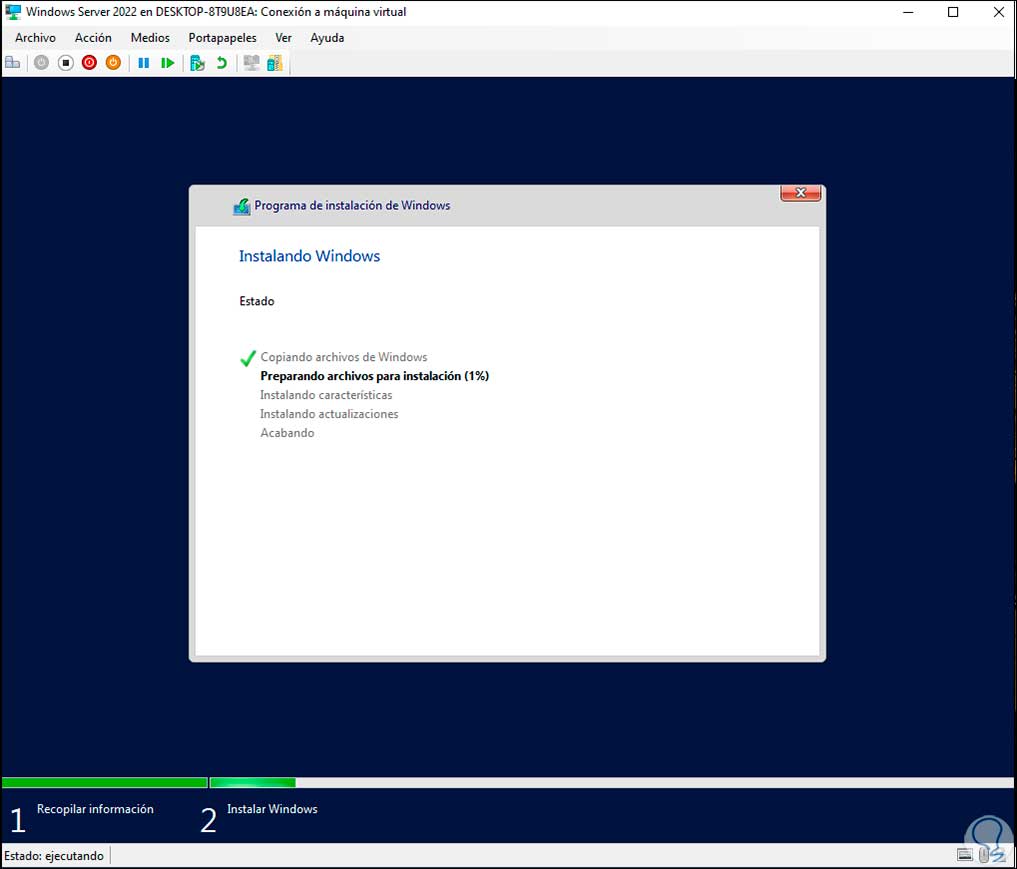Screen dimensions: 1017x869
Task: Click the red Shut Down icon
Action: pos(90,63)
